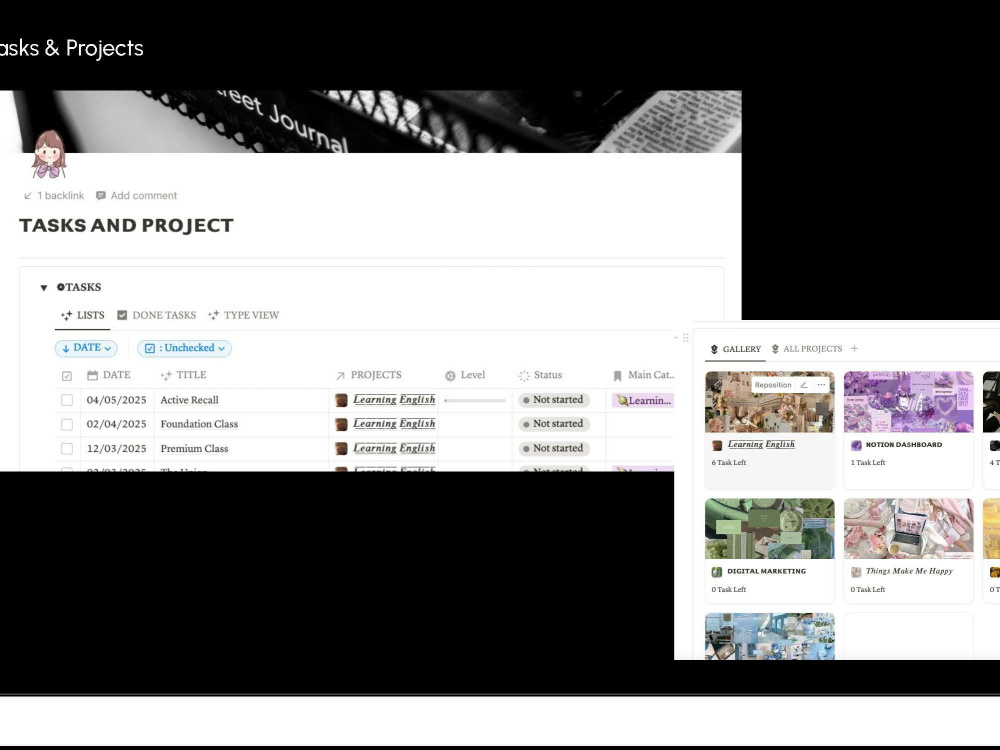Open the blue collage gallery card cover
Image resolution: width=1000 pixels, height=750 pixels.
tap(770, 636)
